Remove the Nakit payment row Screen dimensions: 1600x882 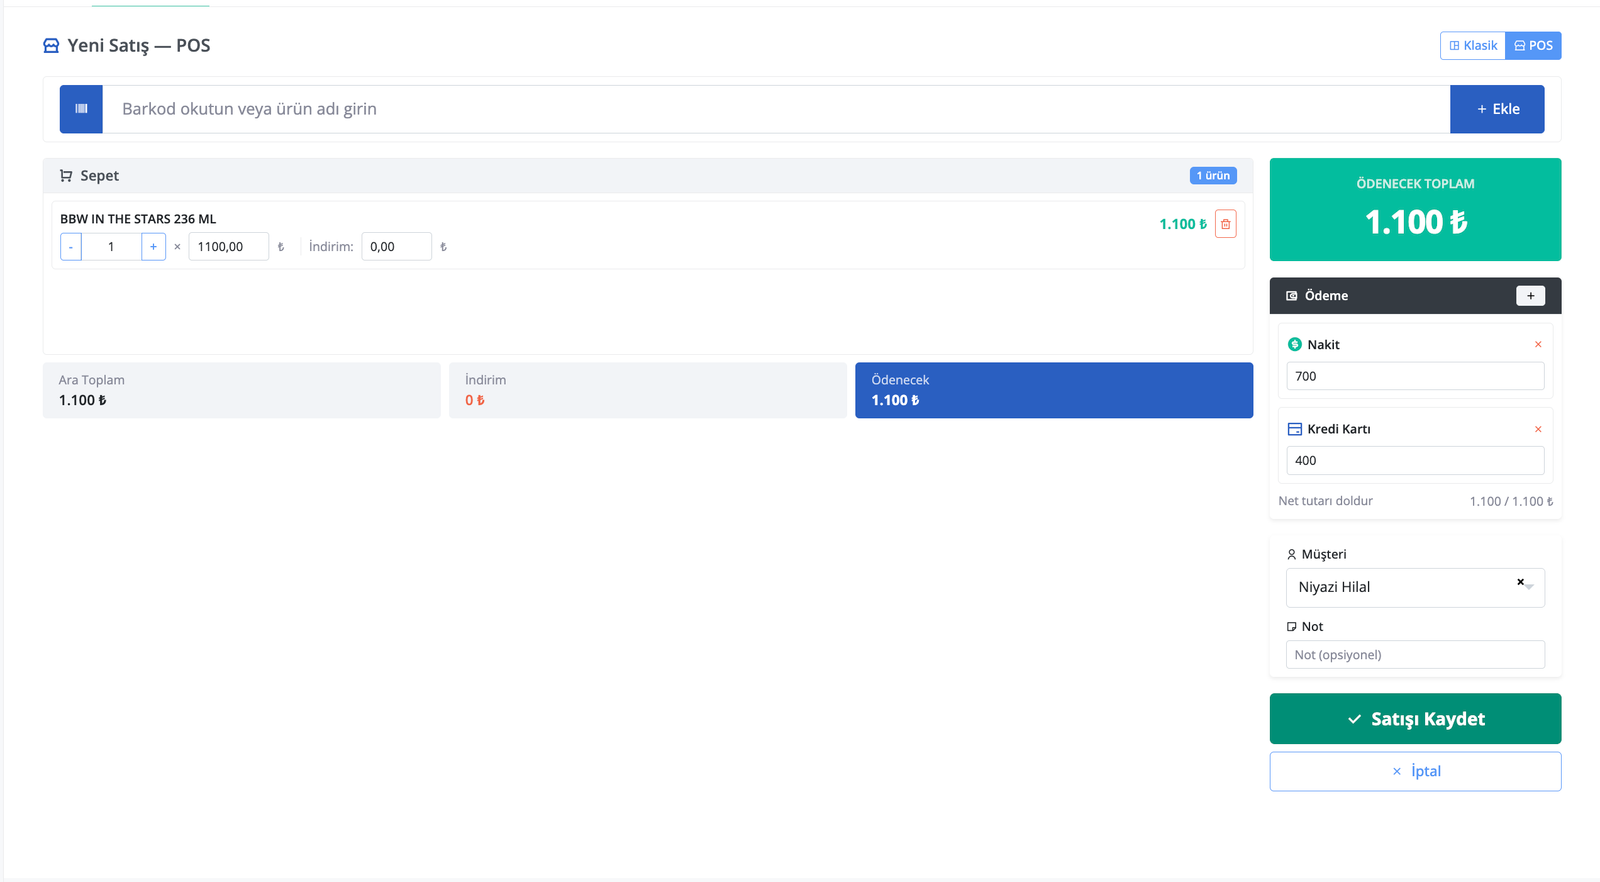click(1538, 345)
